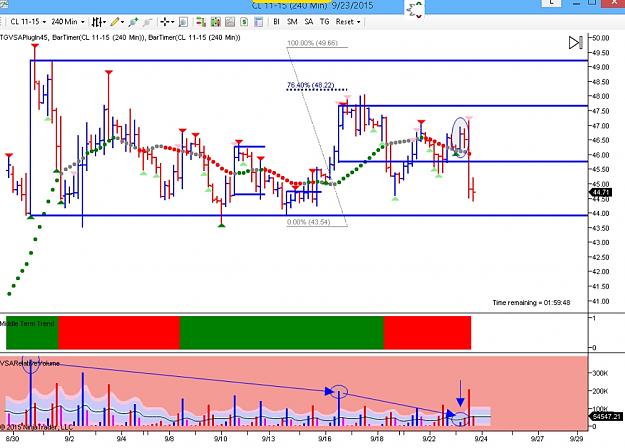Click the Middle Term Trend panel label

pyautogui.click(x=27, y=323)
